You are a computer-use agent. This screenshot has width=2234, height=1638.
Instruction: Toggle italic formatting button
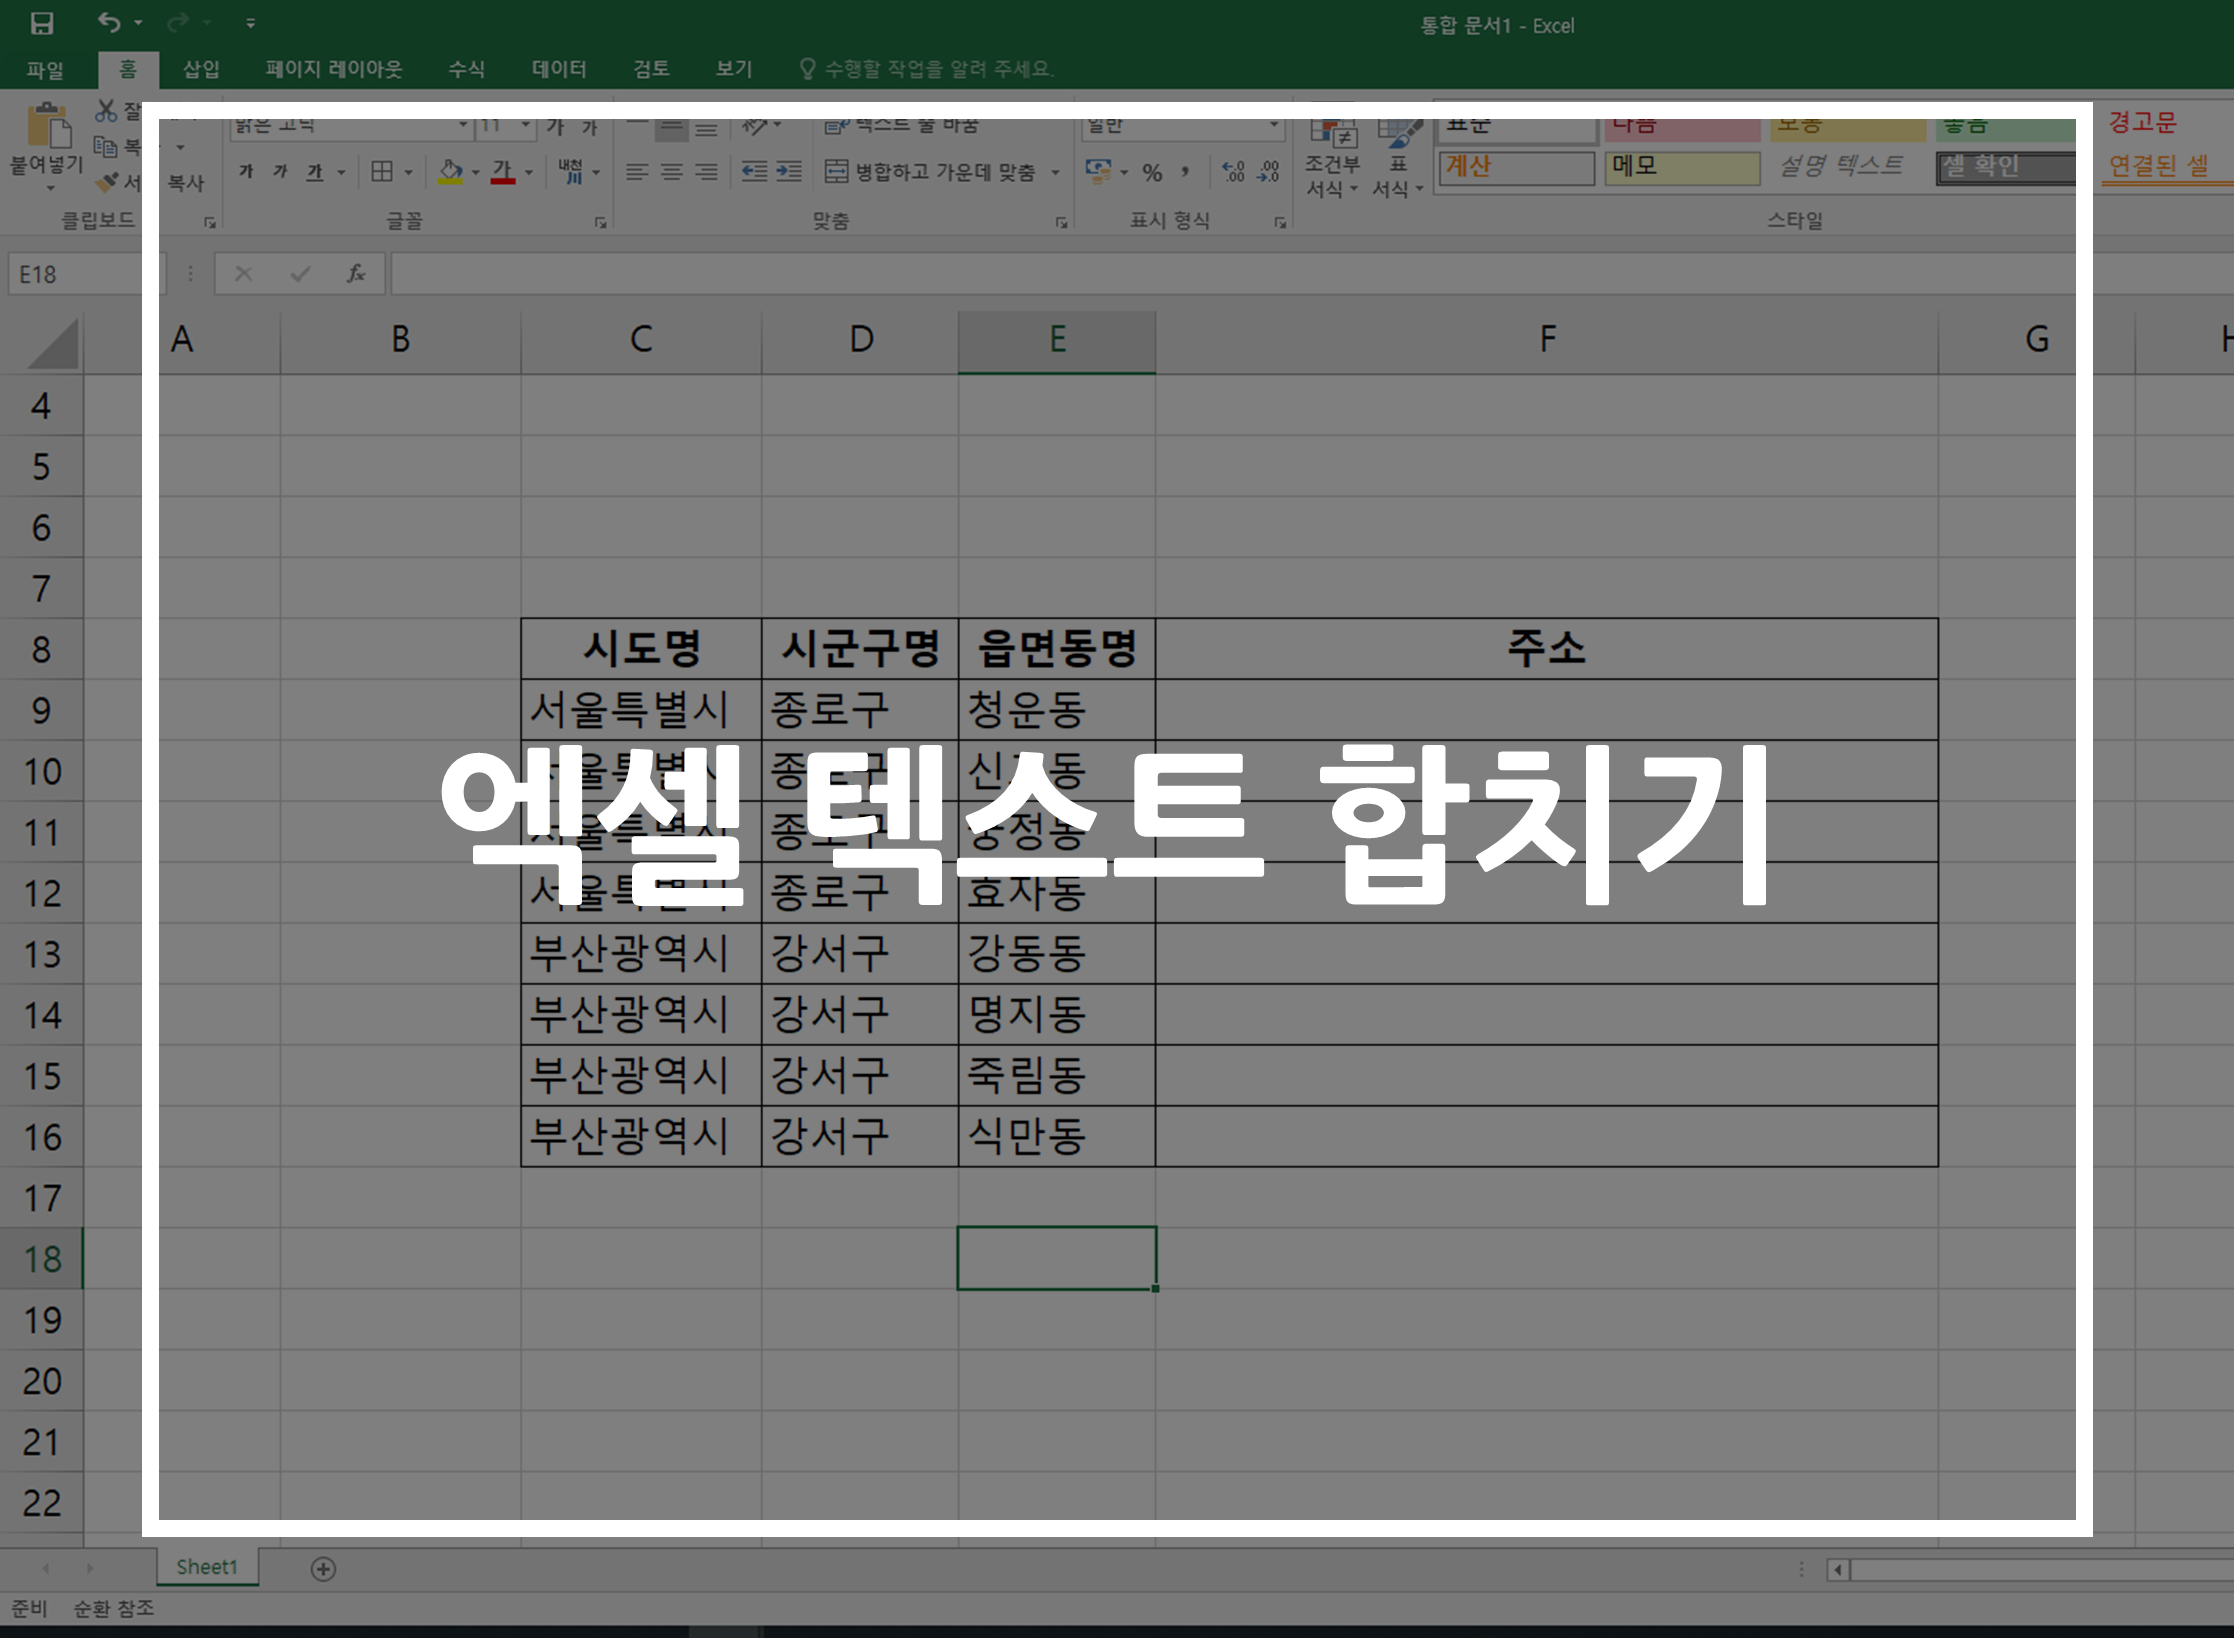(x=281, y=172)
